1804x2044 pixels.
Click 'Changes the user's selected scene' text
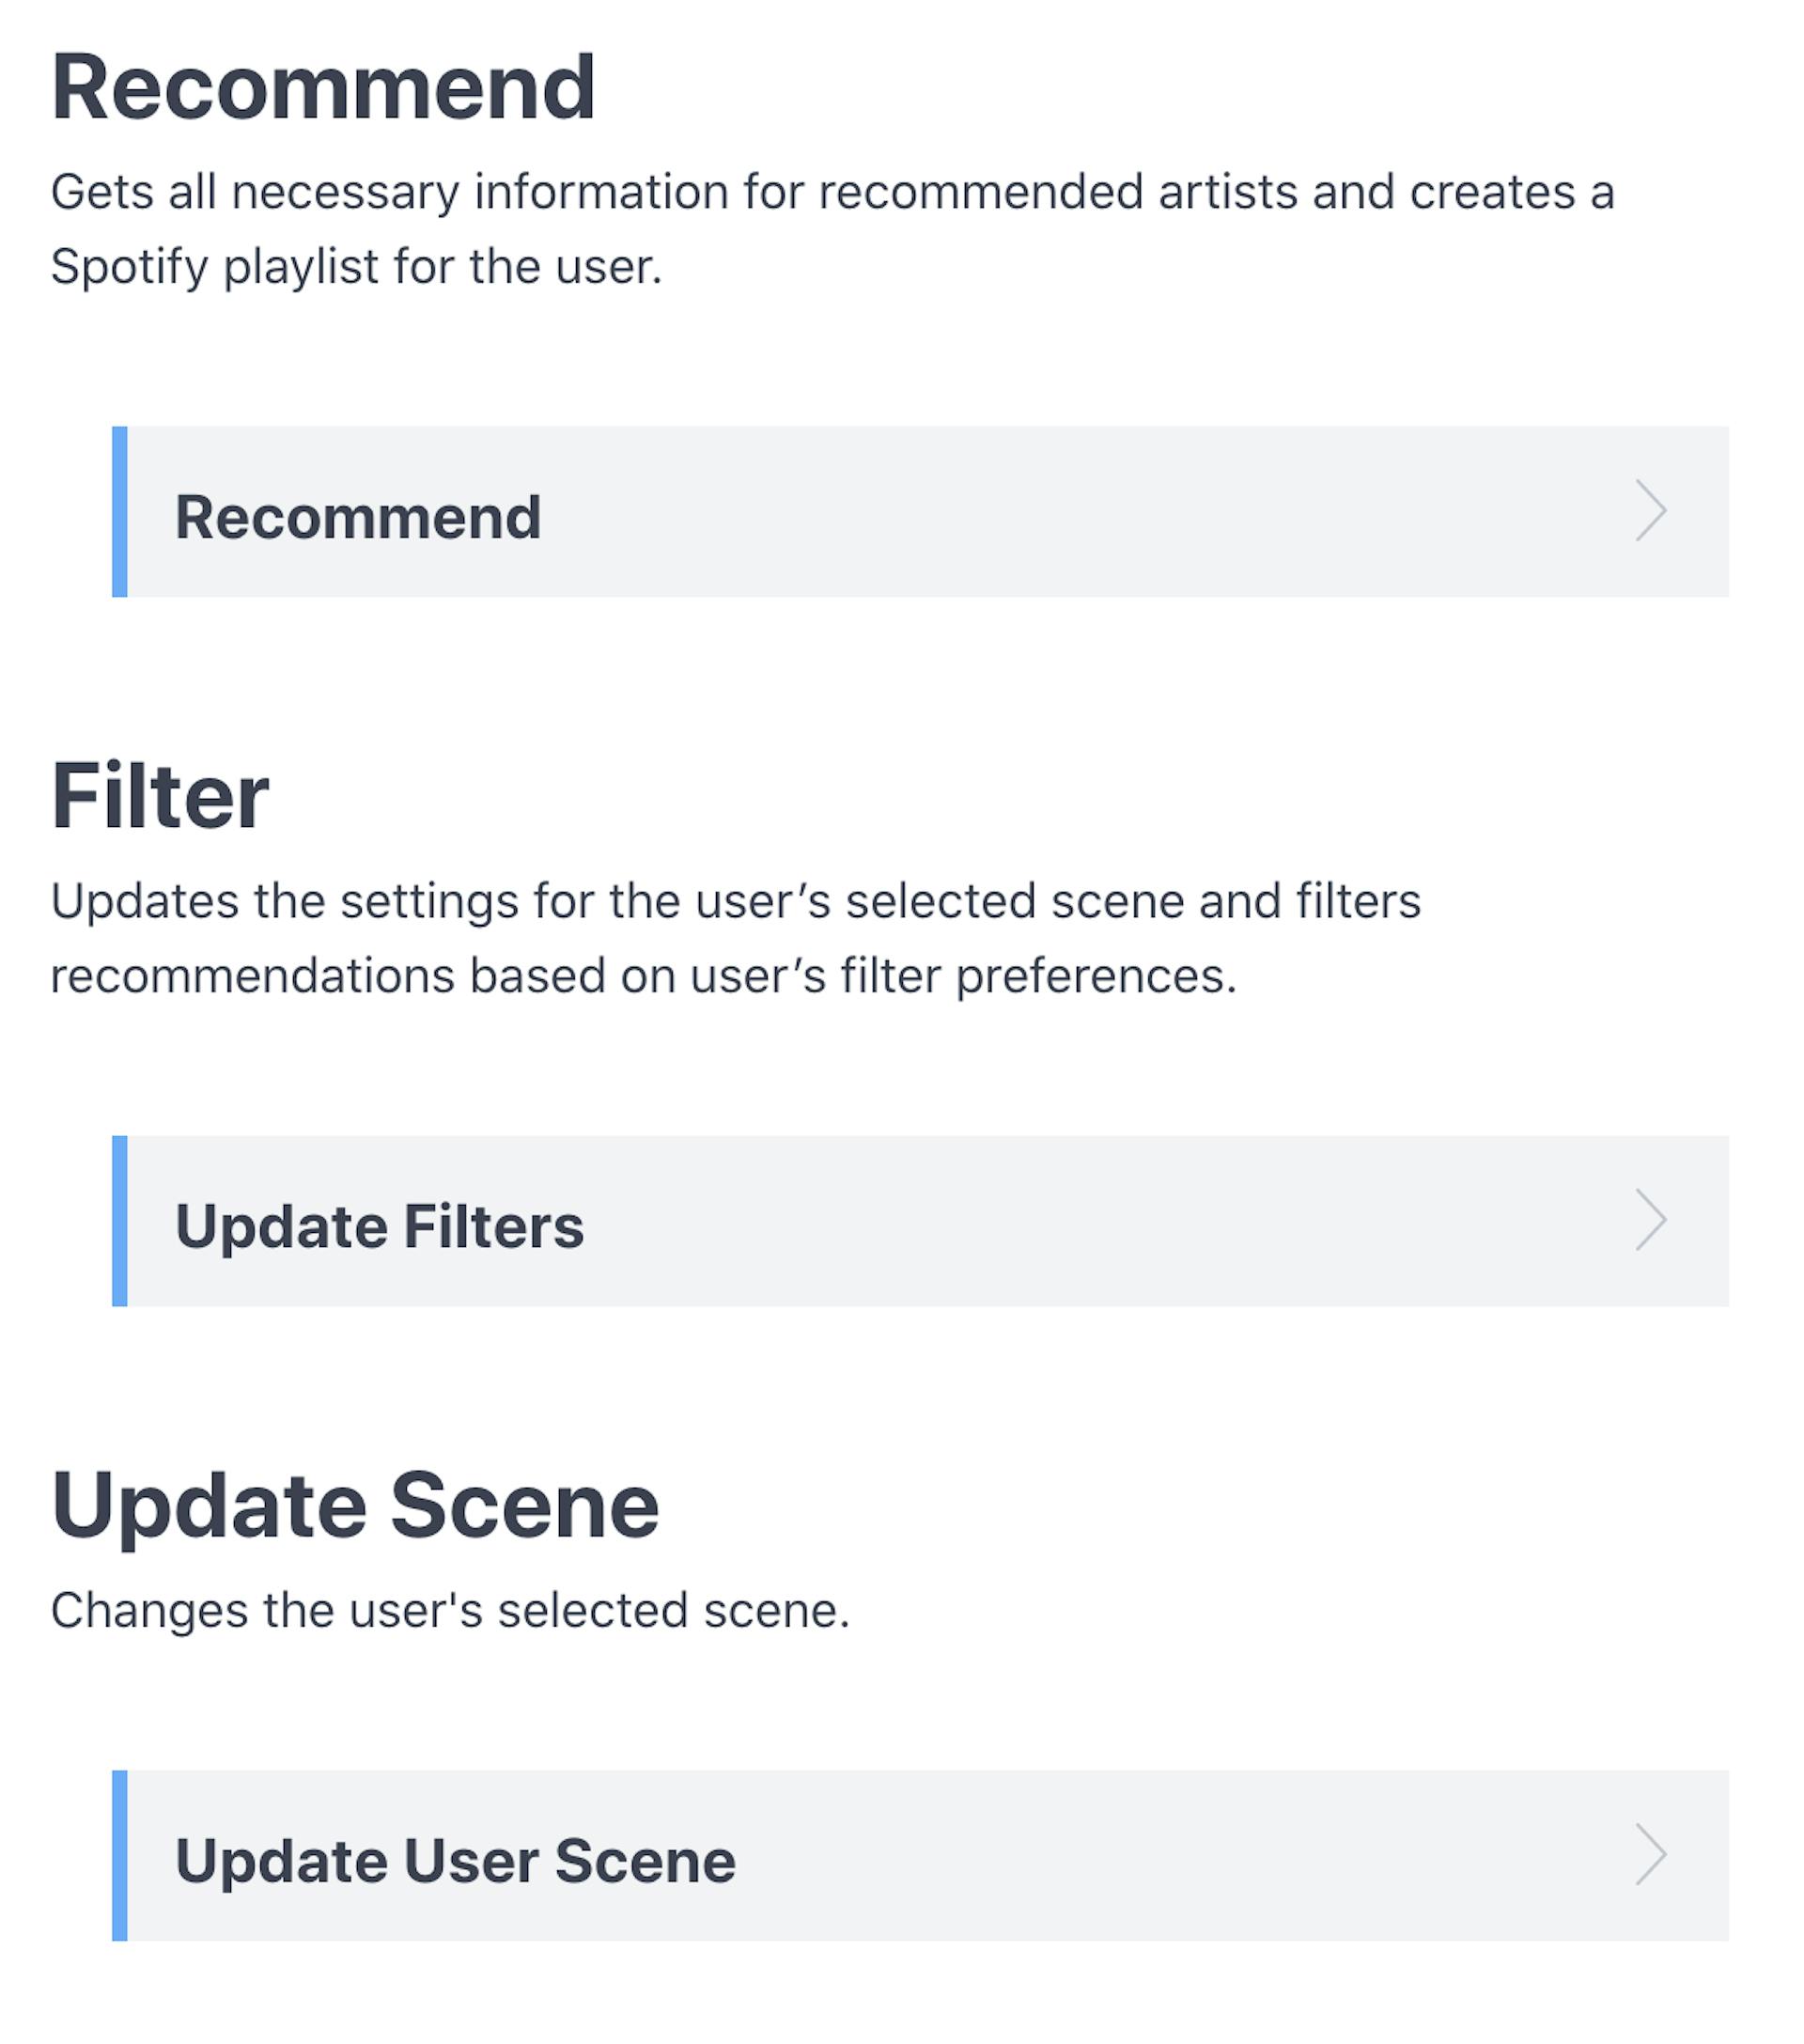[x=450, y=1611]
